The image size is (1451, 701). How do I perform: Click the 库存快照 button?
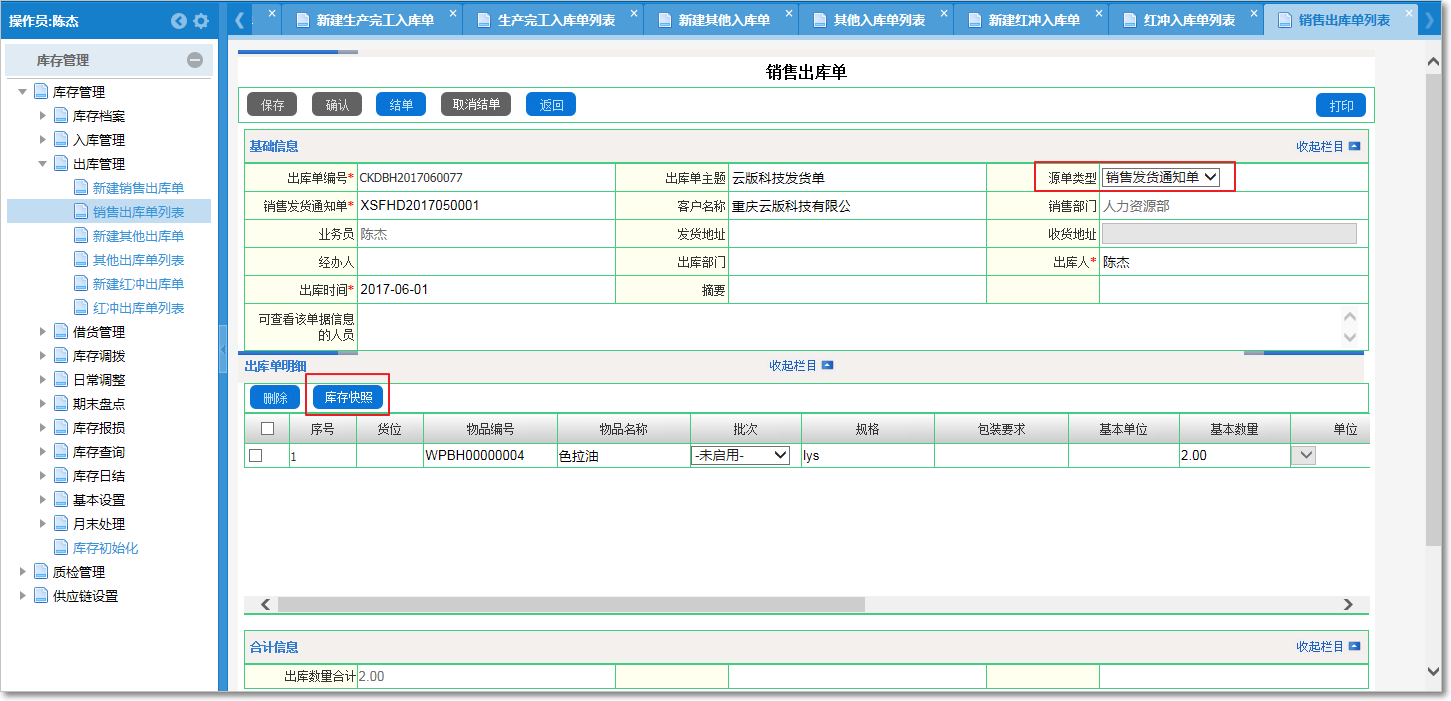pyautogui.click(x=348, y=397)
